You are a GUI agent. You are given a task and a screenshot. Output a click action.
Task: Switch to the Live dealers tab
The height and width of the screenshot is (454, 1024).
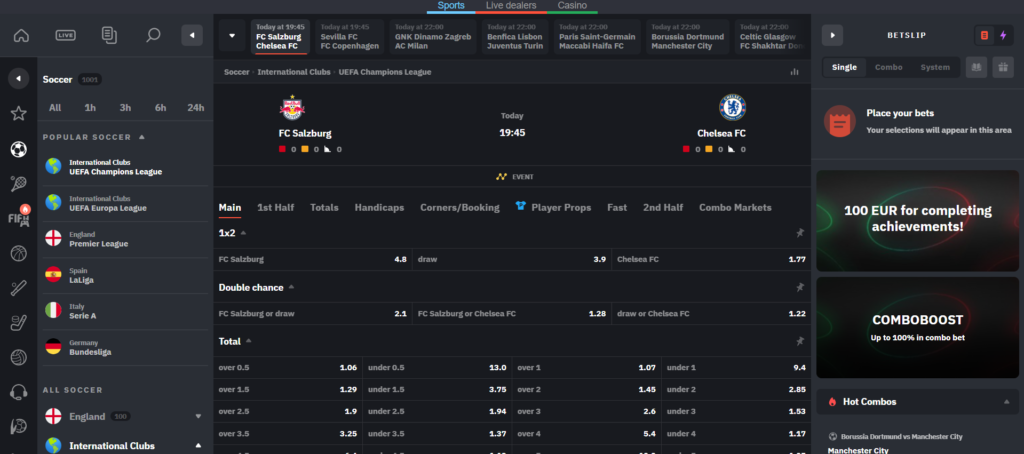click(x=511, y=6)
